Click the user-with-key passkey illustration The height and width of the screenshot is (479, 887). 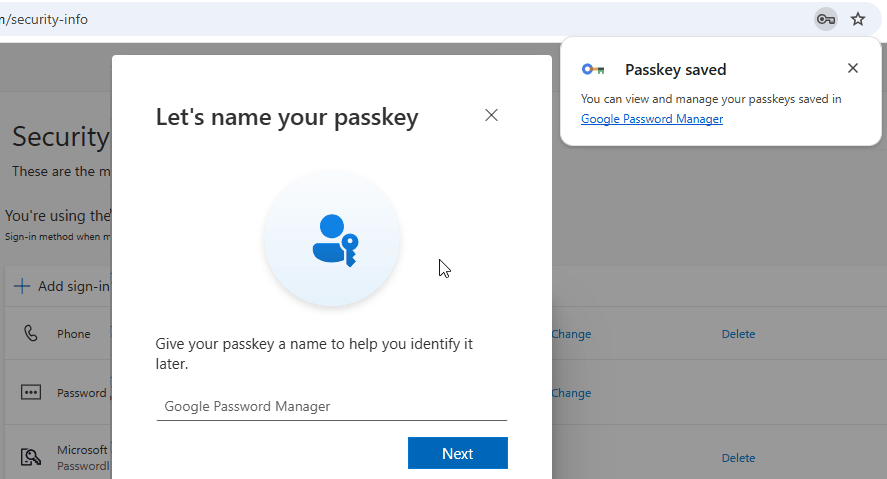(x=332, y=239)
